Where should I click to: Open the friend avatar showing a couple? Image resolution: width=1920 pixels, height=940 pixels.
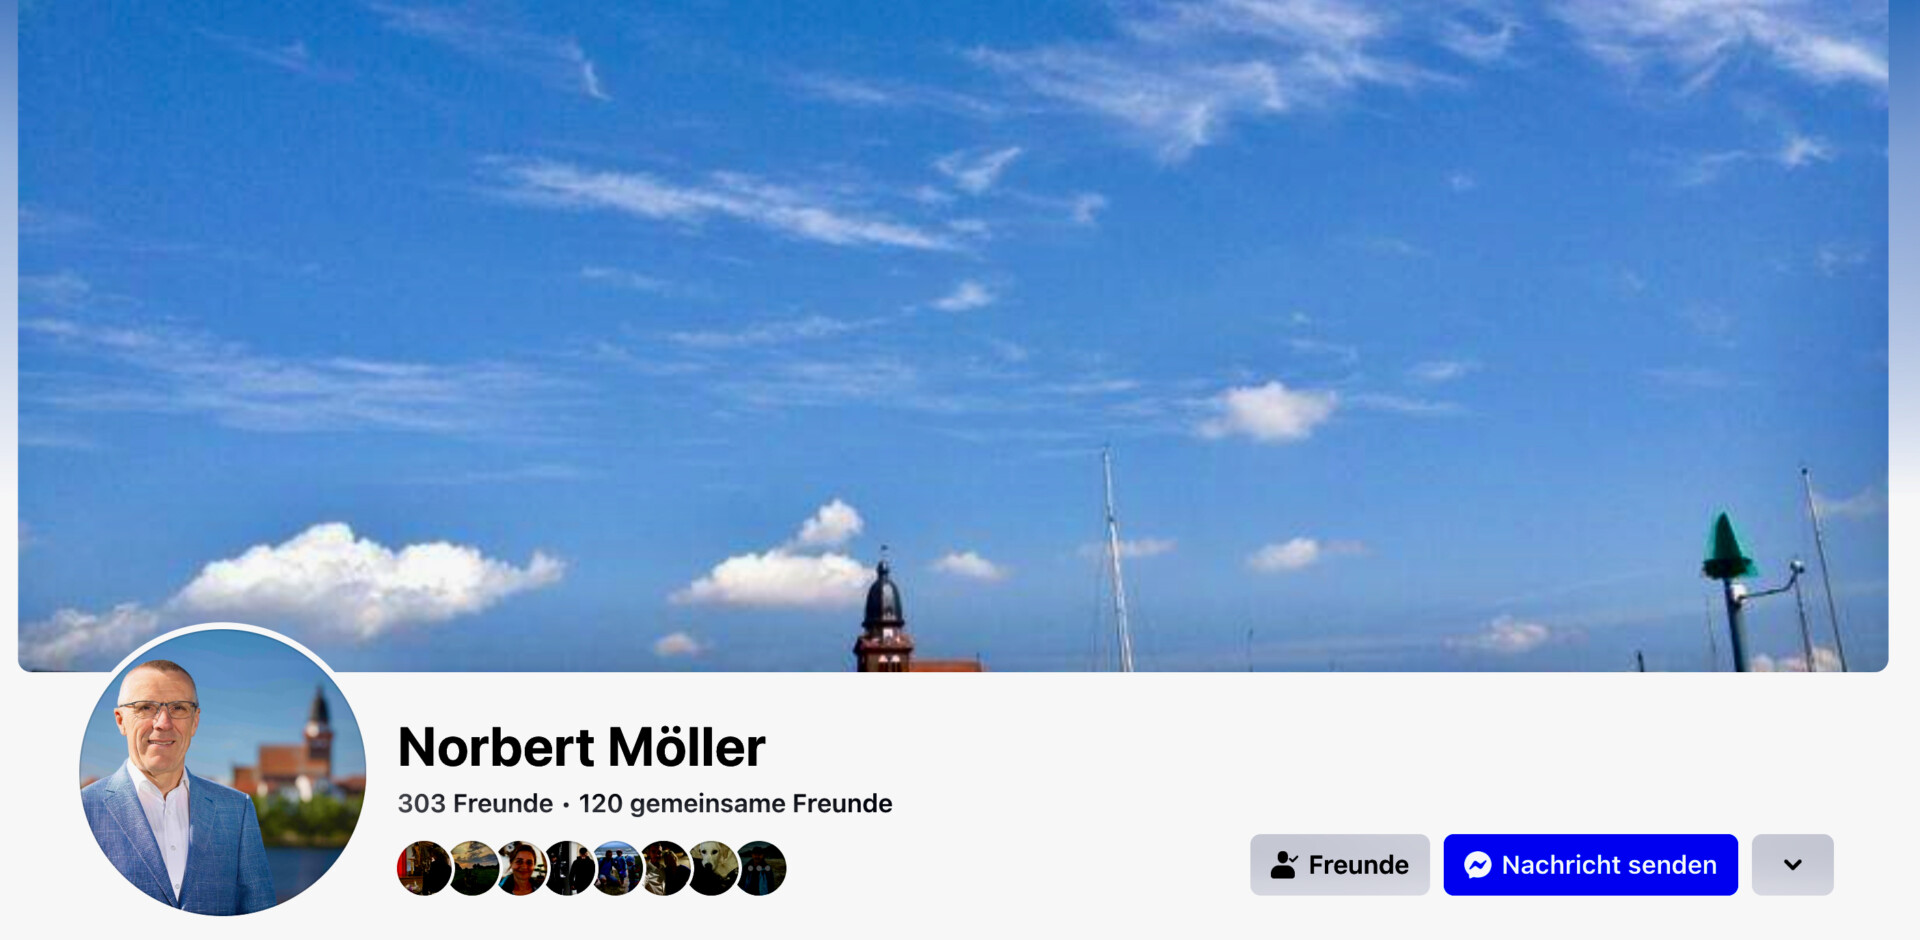tap(665, 868)
